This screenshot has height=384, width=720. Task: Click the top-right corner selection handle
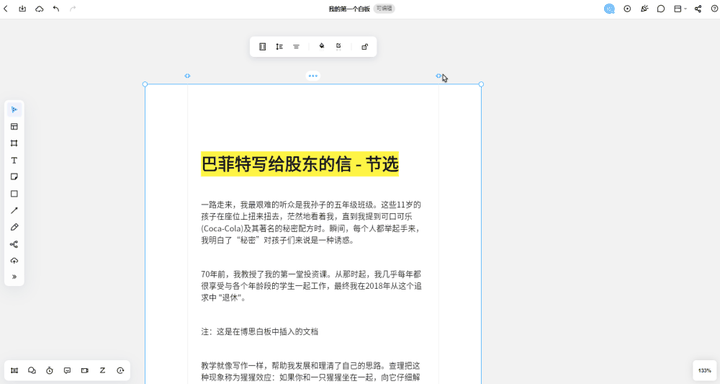click(481, 84)
